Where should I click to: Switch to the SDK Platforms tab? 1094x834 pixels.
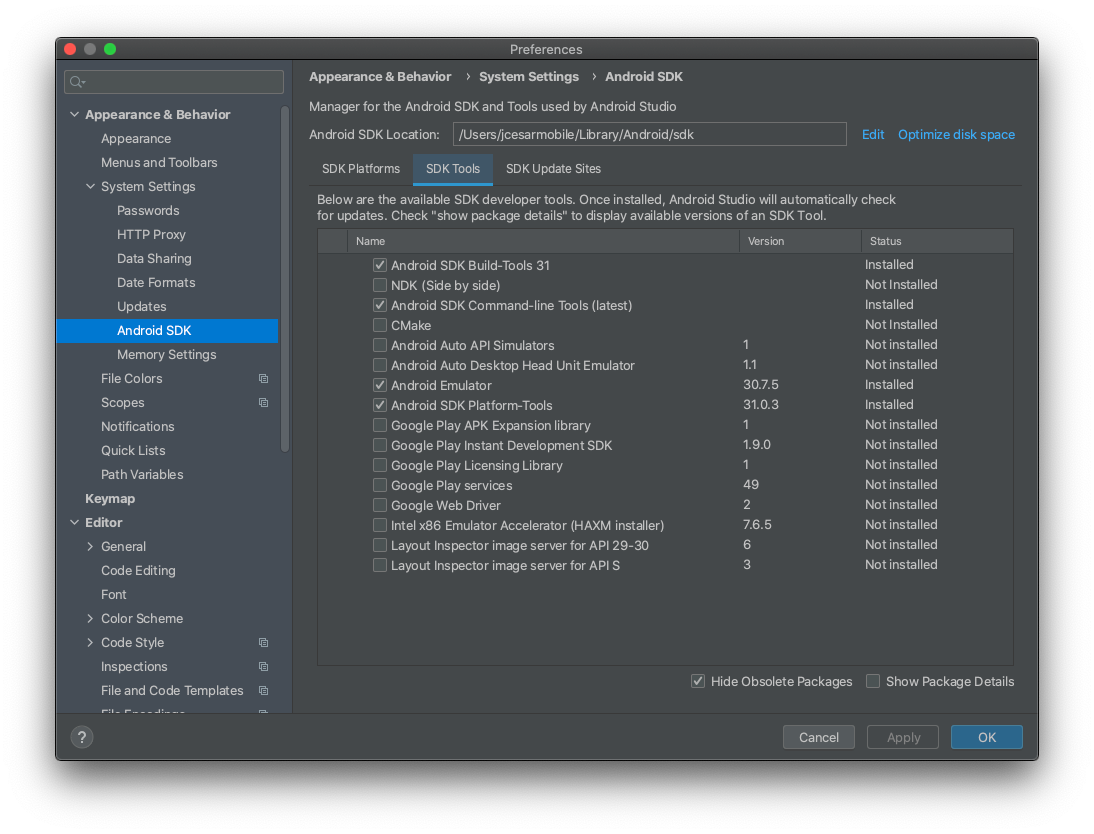pyautogui.click(x=361, y=169)
